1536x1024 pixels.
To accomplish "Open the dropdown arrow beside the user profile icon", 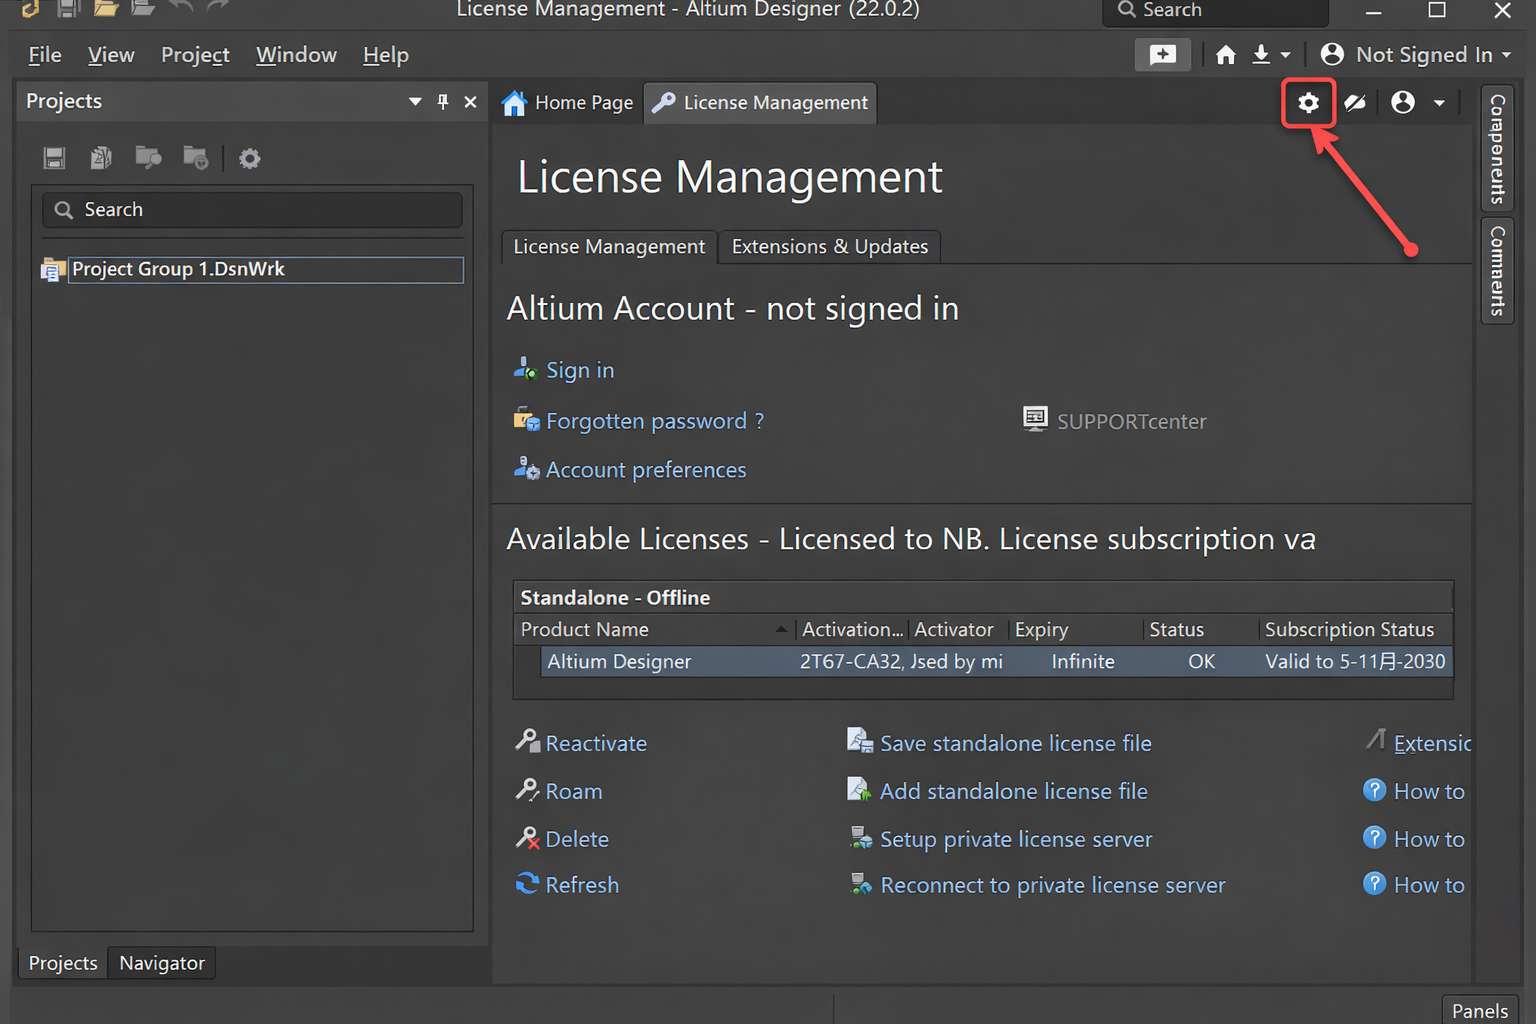I will coord(1439,103).
